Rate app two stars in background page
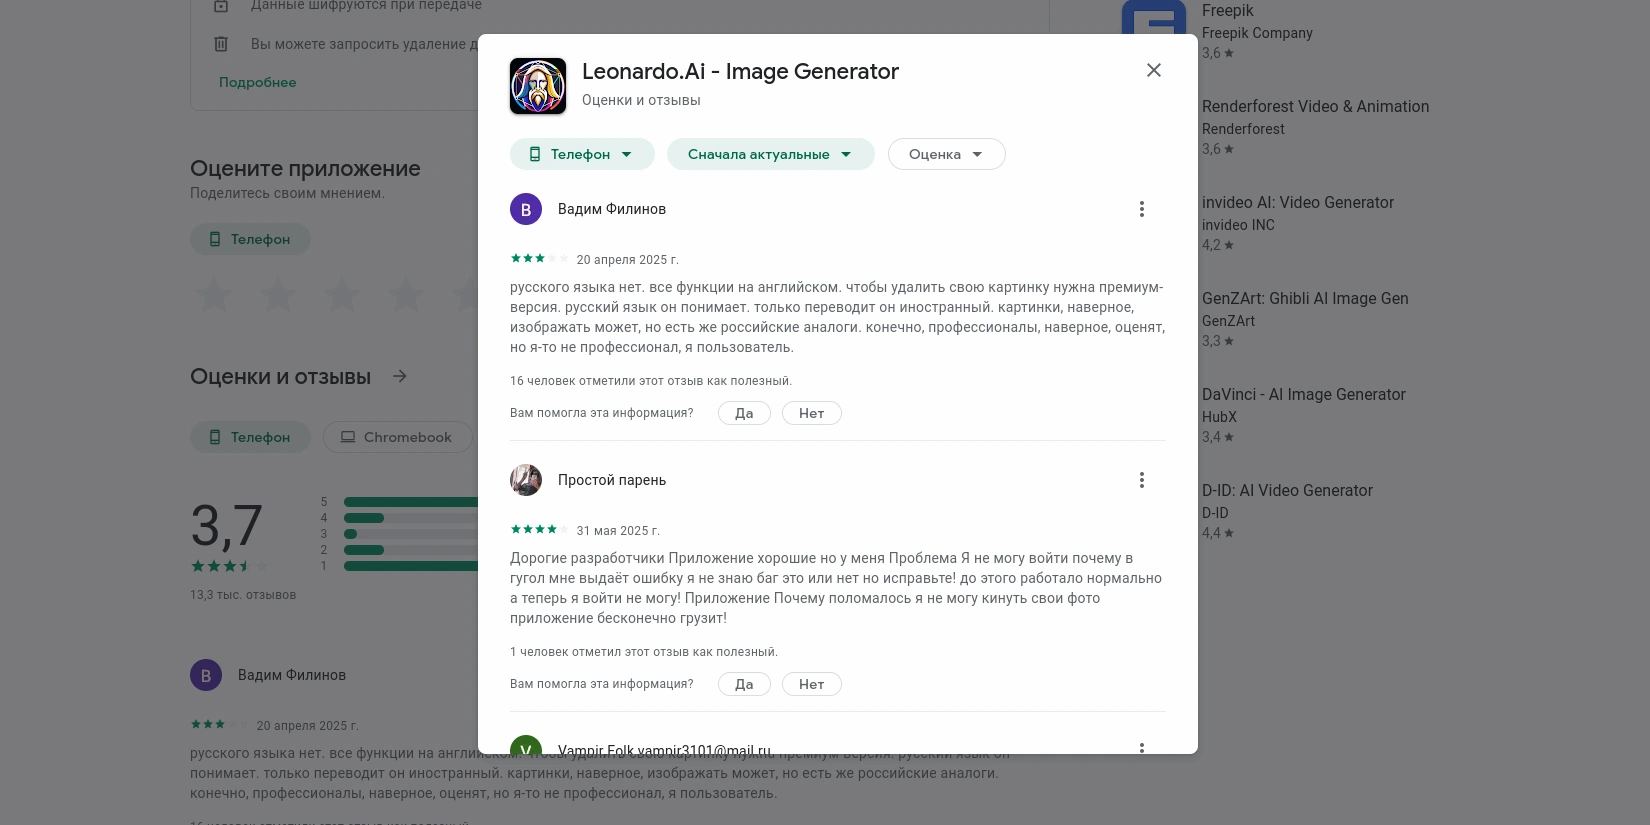This screenshot has width=1650, height=825. [x=278, y=295]
